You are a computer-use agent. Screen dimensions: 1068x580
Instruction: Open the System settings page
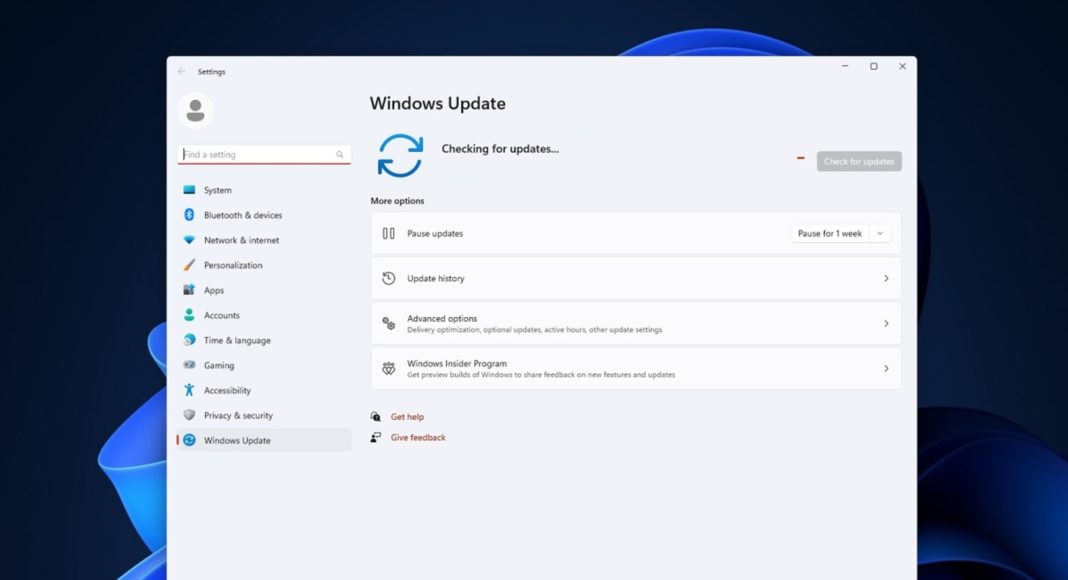[264, 190]
